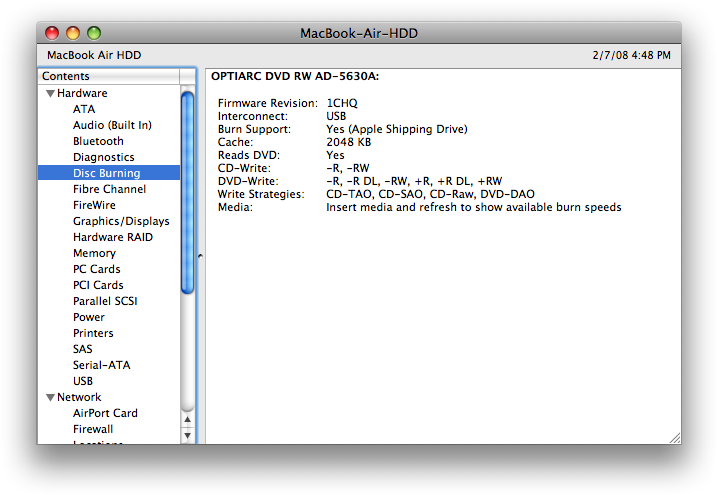Click the 2/7/08 4:48 PM timestamp
Image resolution: width=717 pixels, height=495 pixels.
point(631,55)
